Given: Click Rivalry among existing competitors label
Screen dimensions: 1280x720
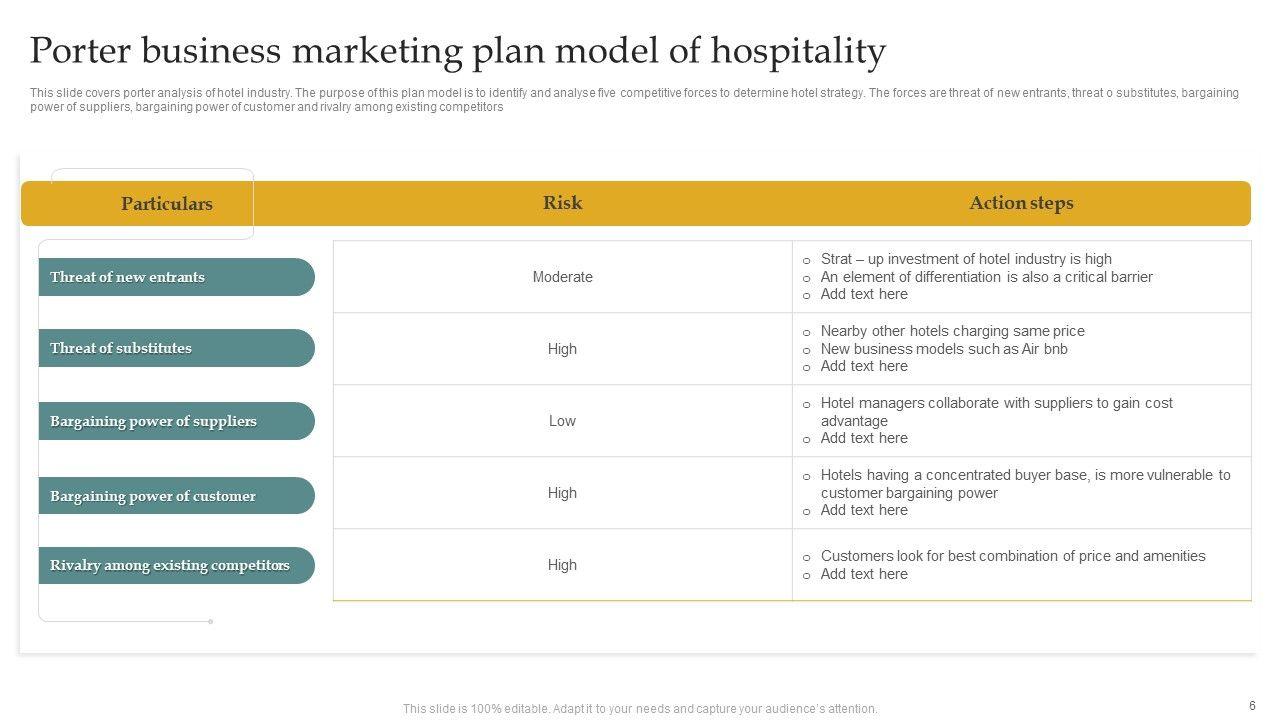Looking at the screenshot, I should (x=170, y=565).
